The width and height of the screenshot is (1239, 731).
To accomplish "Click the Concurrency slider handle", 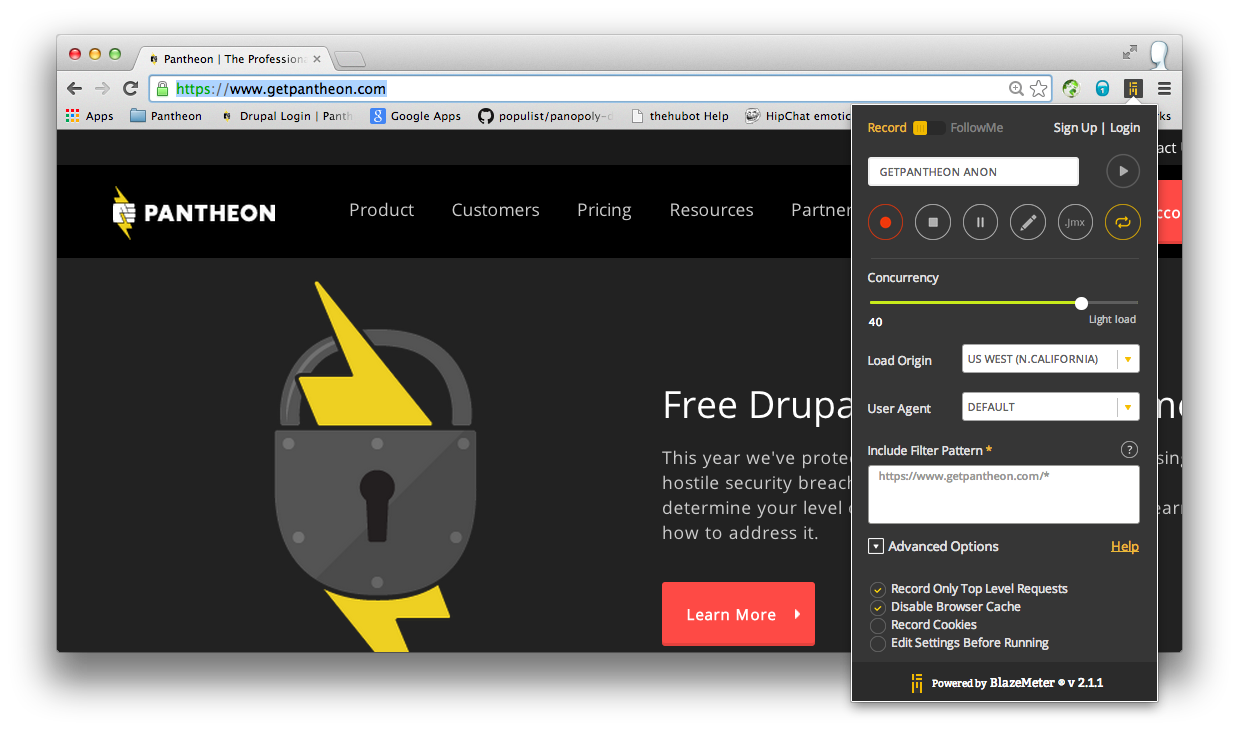I will (x=1081, y=303).
